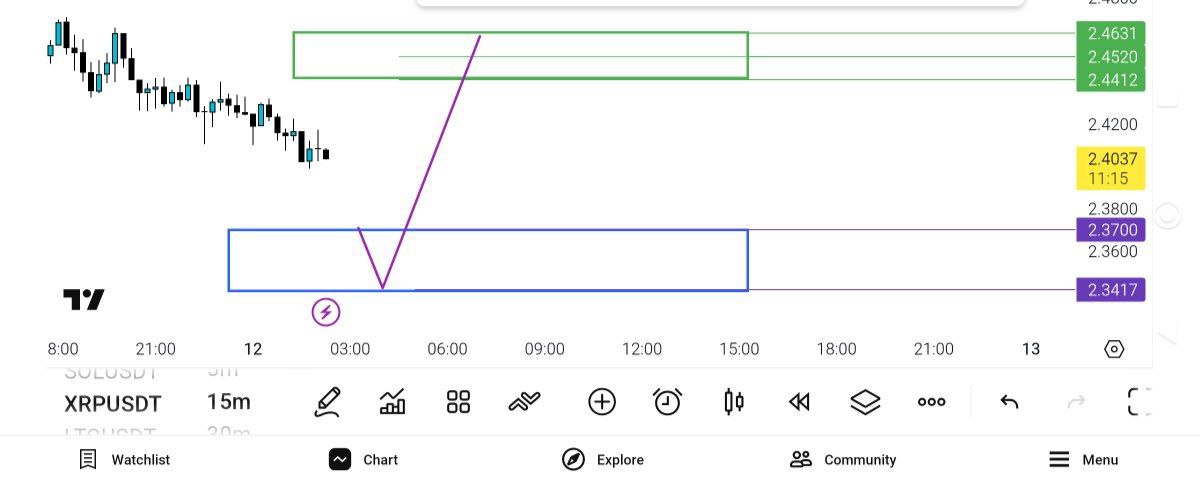Image resolution: width=1200 pixels, height=484 pixels.
Task: Switch to the Explore tab
Action: tap(603, 460)
